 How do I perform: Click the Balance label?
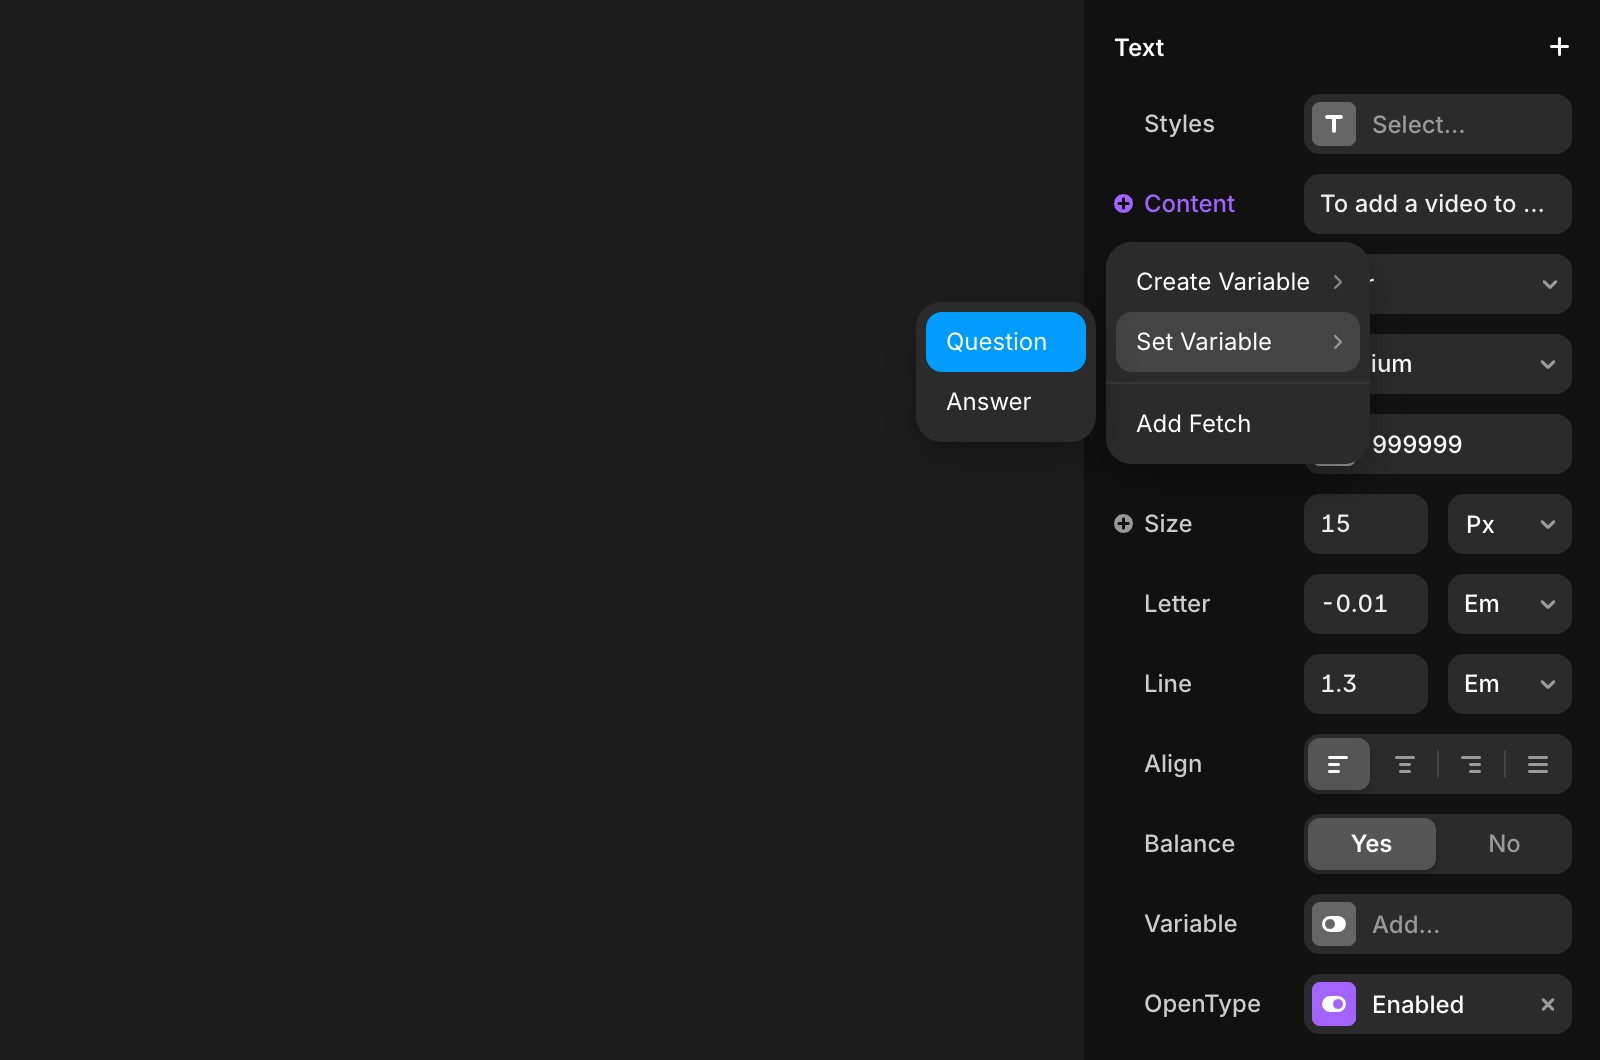tap(1189, 844)
